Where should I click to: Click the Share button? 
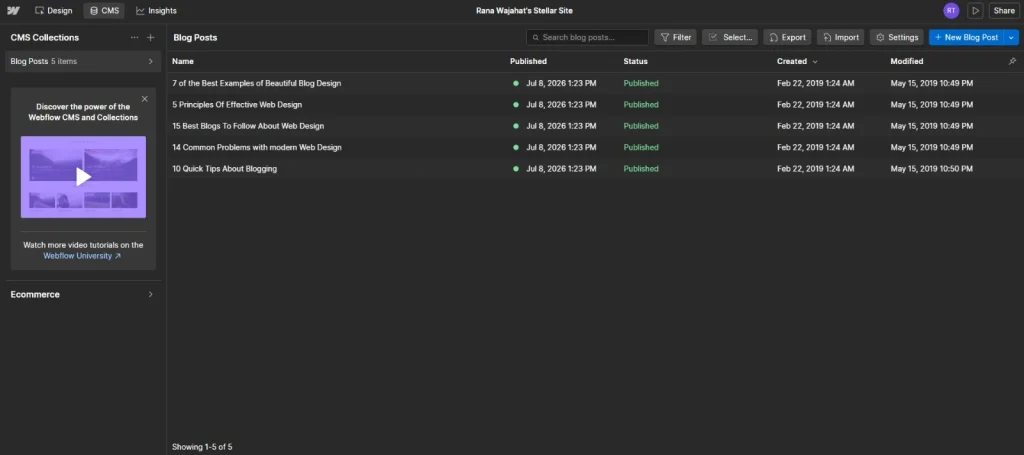1004,10
